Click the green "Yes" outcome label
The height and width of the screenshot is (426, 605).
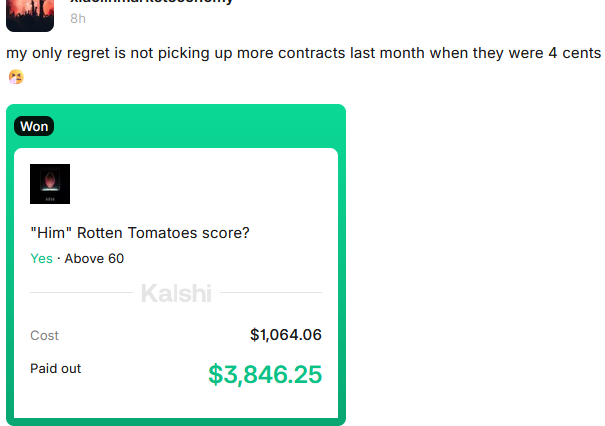[x=41, y=258]
